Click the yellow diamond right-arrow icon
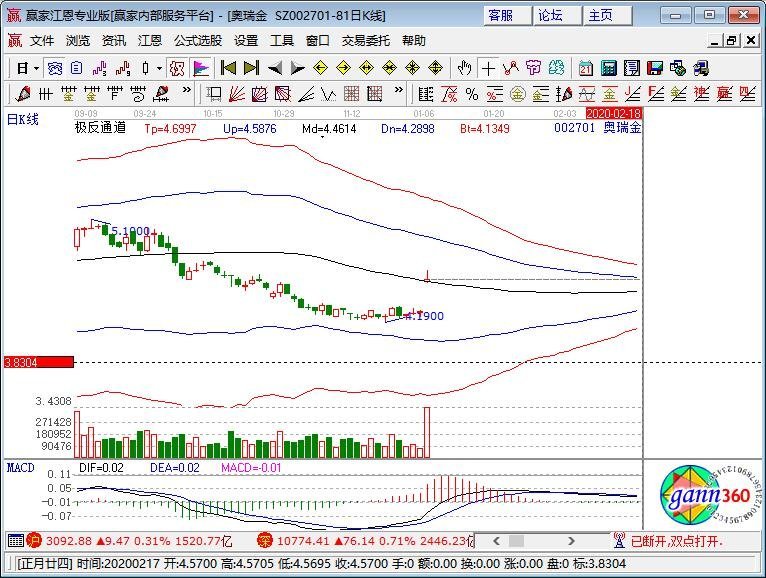The image size is (766, 578). tap(343, 68)
